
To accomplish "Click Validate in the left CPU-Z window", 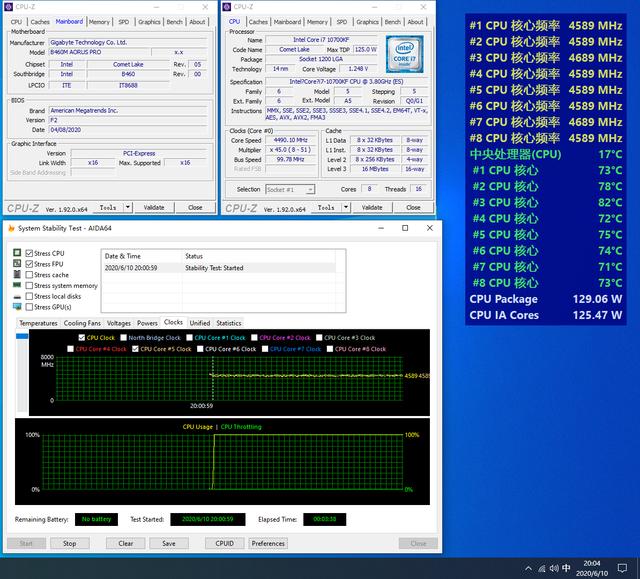I will pos(154,207).
